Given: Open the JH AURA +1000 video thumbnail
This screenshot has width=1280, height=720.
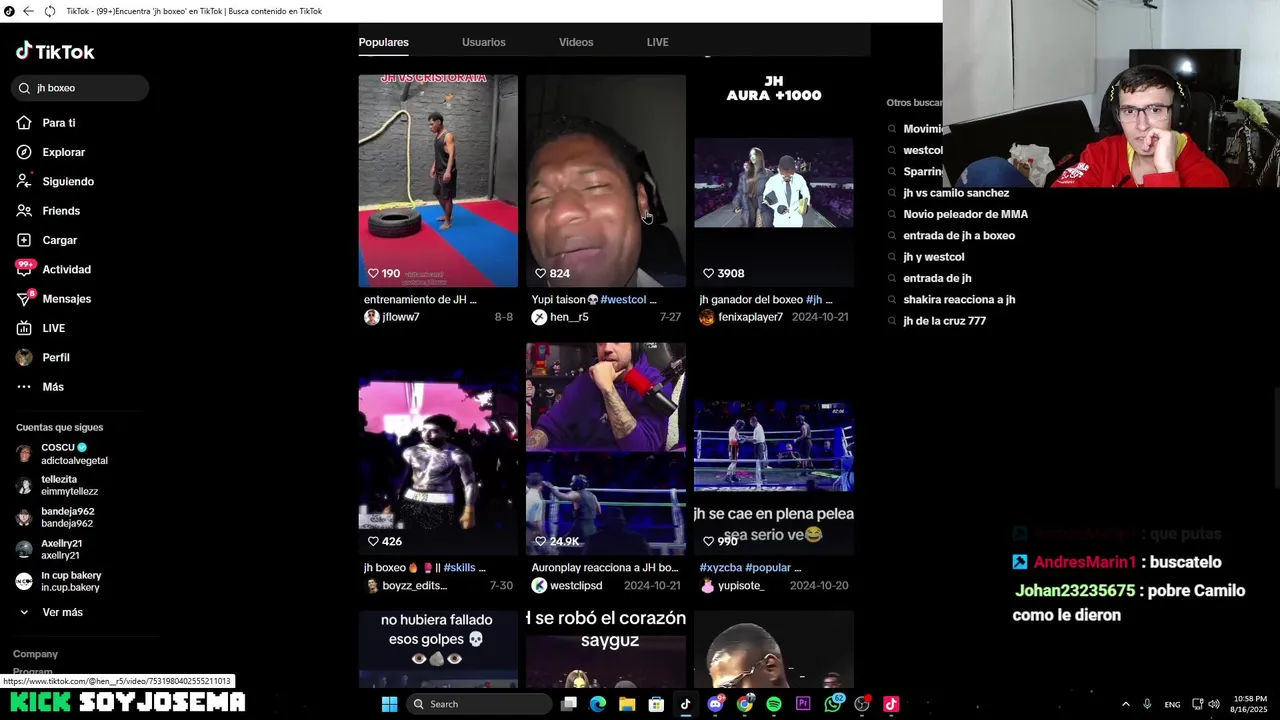Looking at the screenshot, I should click(x=774, y=181).
